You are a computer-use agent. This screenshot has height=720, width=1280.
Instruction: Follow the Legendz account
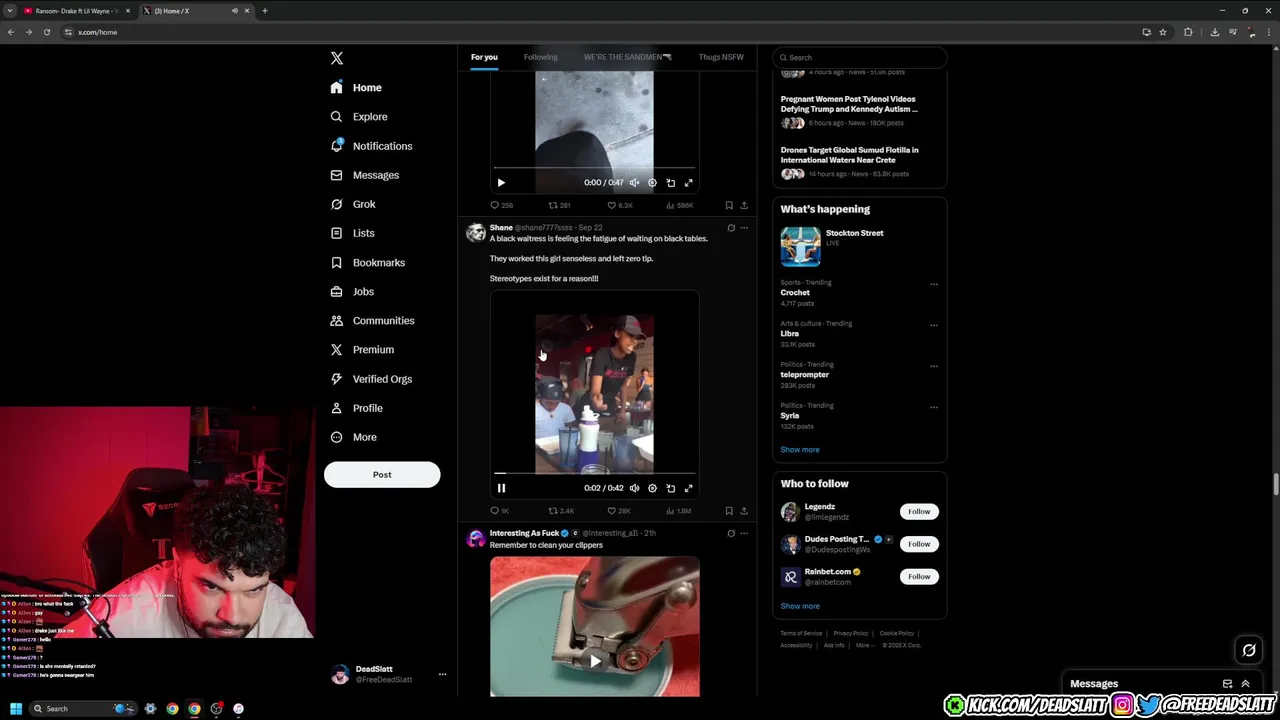pyautogui.click(x=919, y=512)
